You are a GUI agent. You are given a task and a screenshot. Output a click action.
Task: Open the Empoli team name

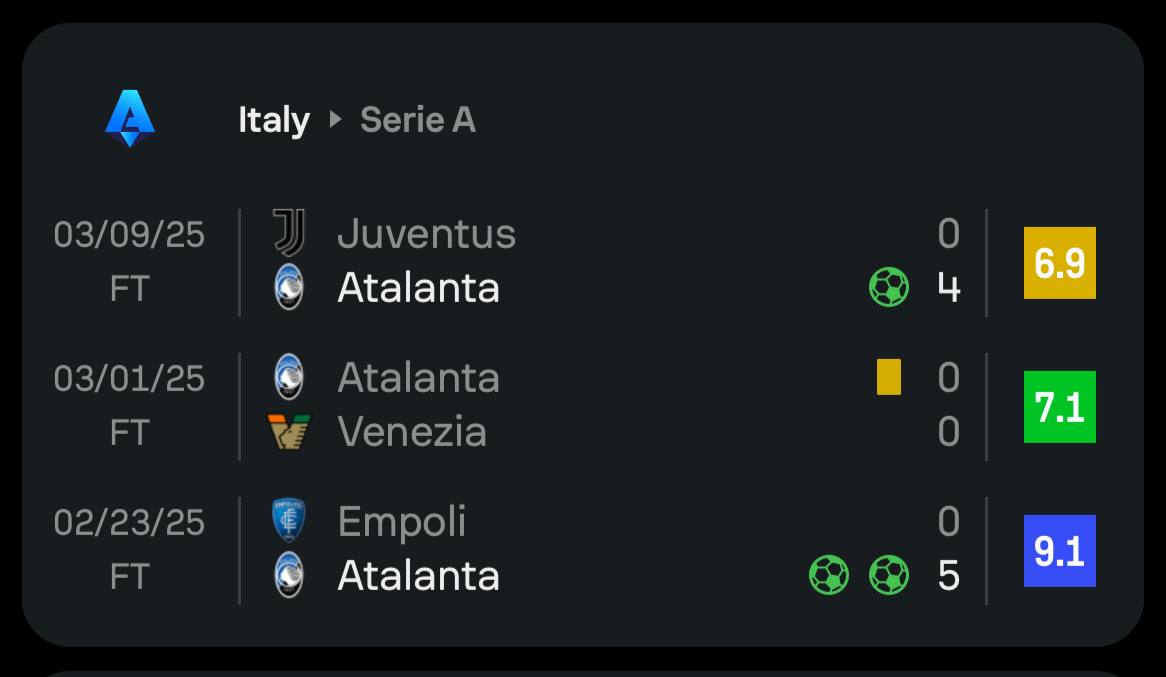(x=402, y=522)
